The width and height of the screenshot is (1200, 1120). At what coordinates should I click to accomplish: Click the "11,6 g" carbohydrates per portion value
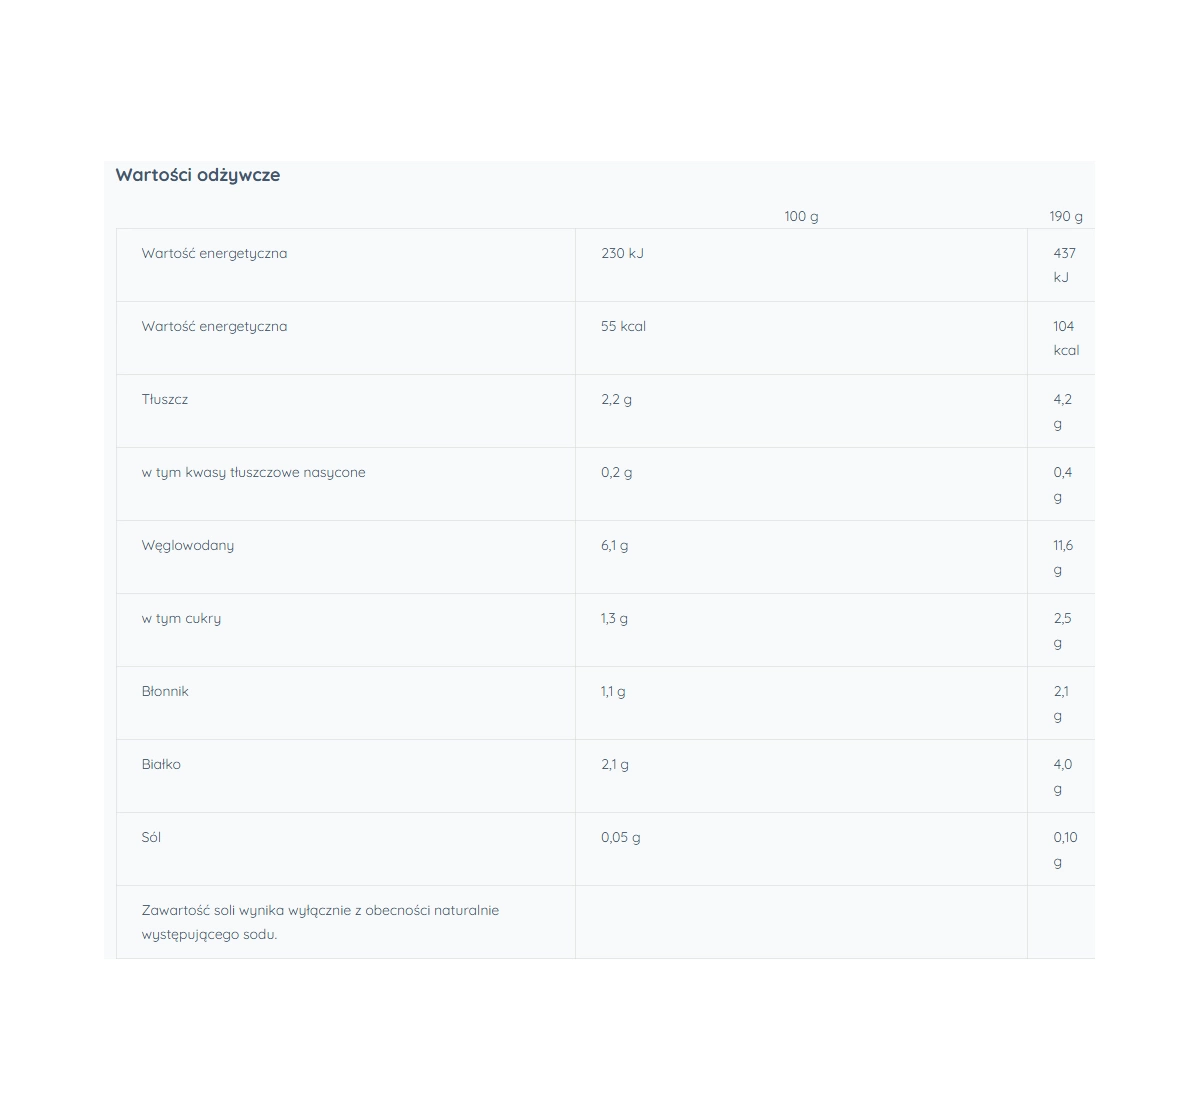point(1063,557)
